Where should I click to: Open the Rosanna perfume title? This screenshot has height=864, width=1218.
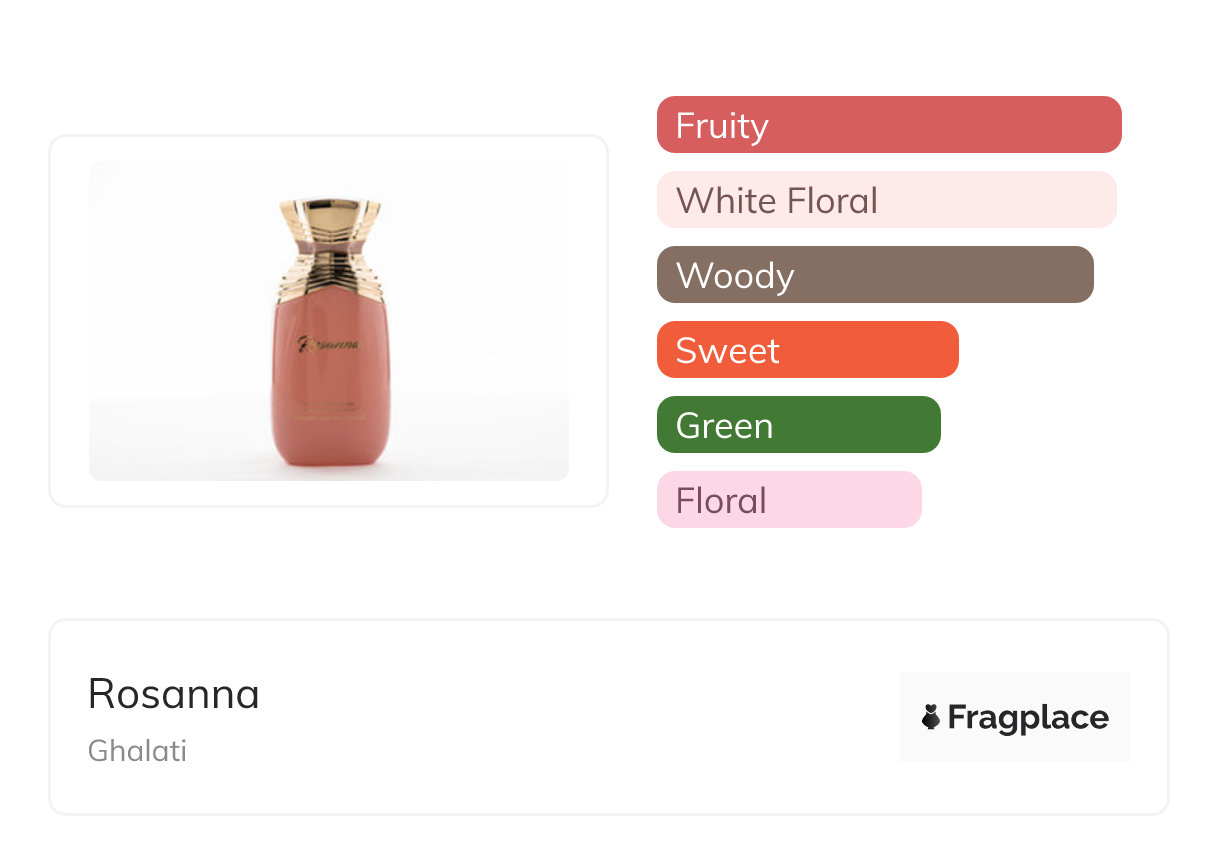click(174, 694)
